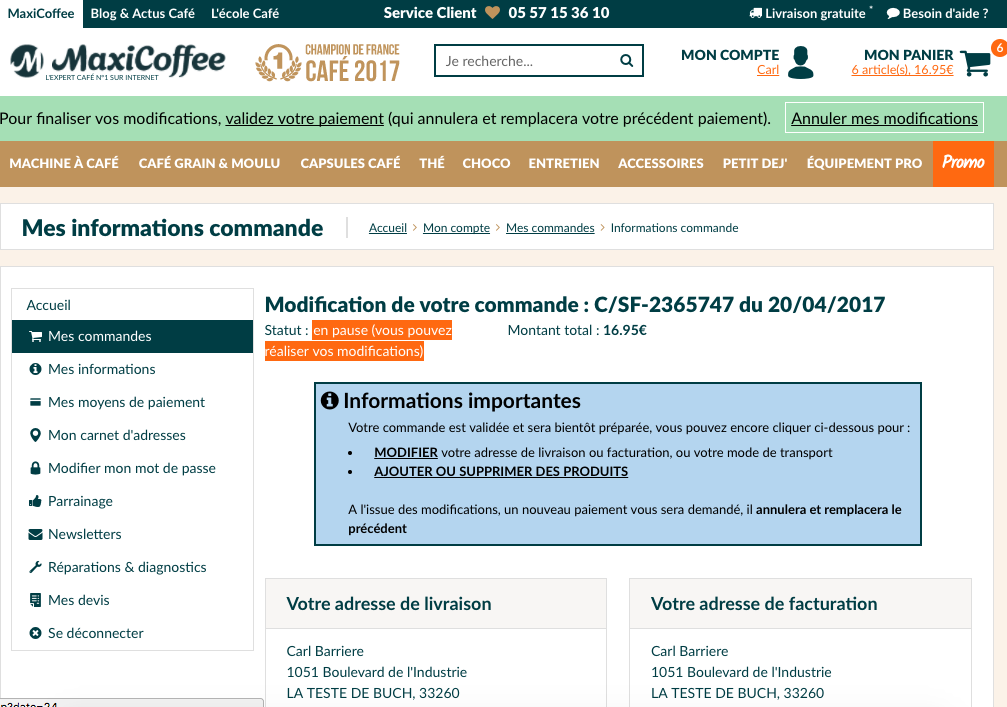Click MODIFIER to change delivery address
The image size is (1007, 707).
[x=406, y=453]
